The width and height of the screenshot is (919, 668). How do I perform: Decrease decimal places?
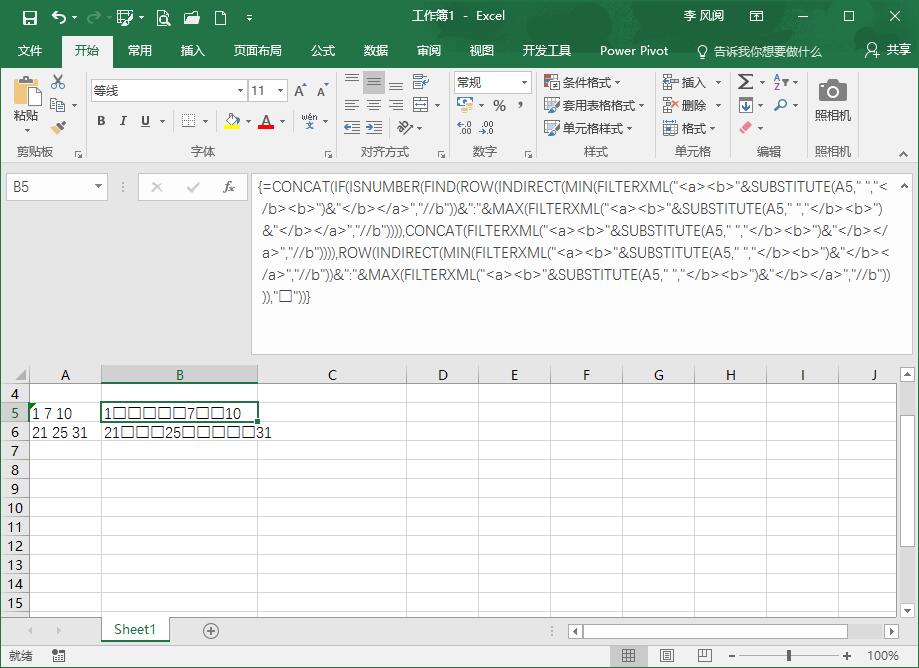[x=486, y=127]
